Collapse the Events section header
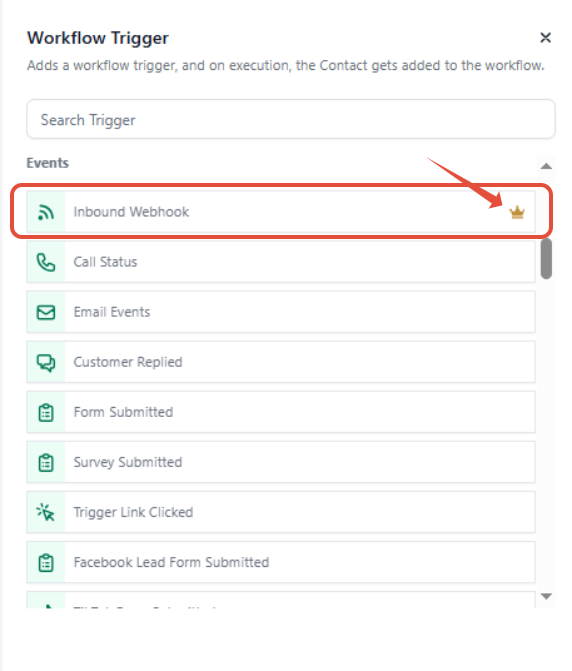This screenshot has width=572, height=671. tap(47, 163)
